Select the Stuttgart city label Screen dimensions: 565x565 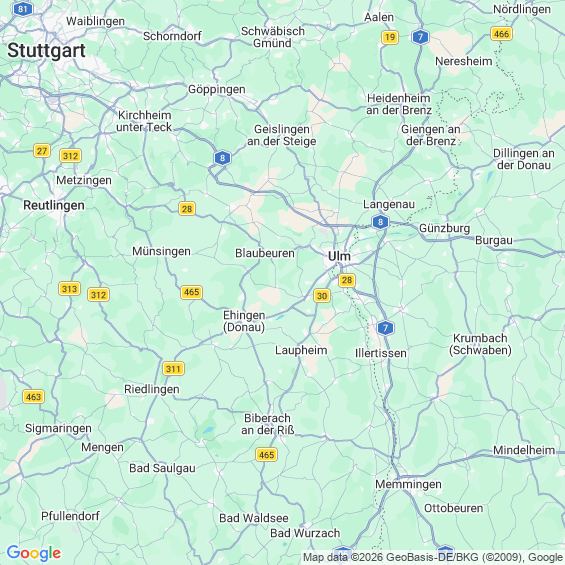46,50
